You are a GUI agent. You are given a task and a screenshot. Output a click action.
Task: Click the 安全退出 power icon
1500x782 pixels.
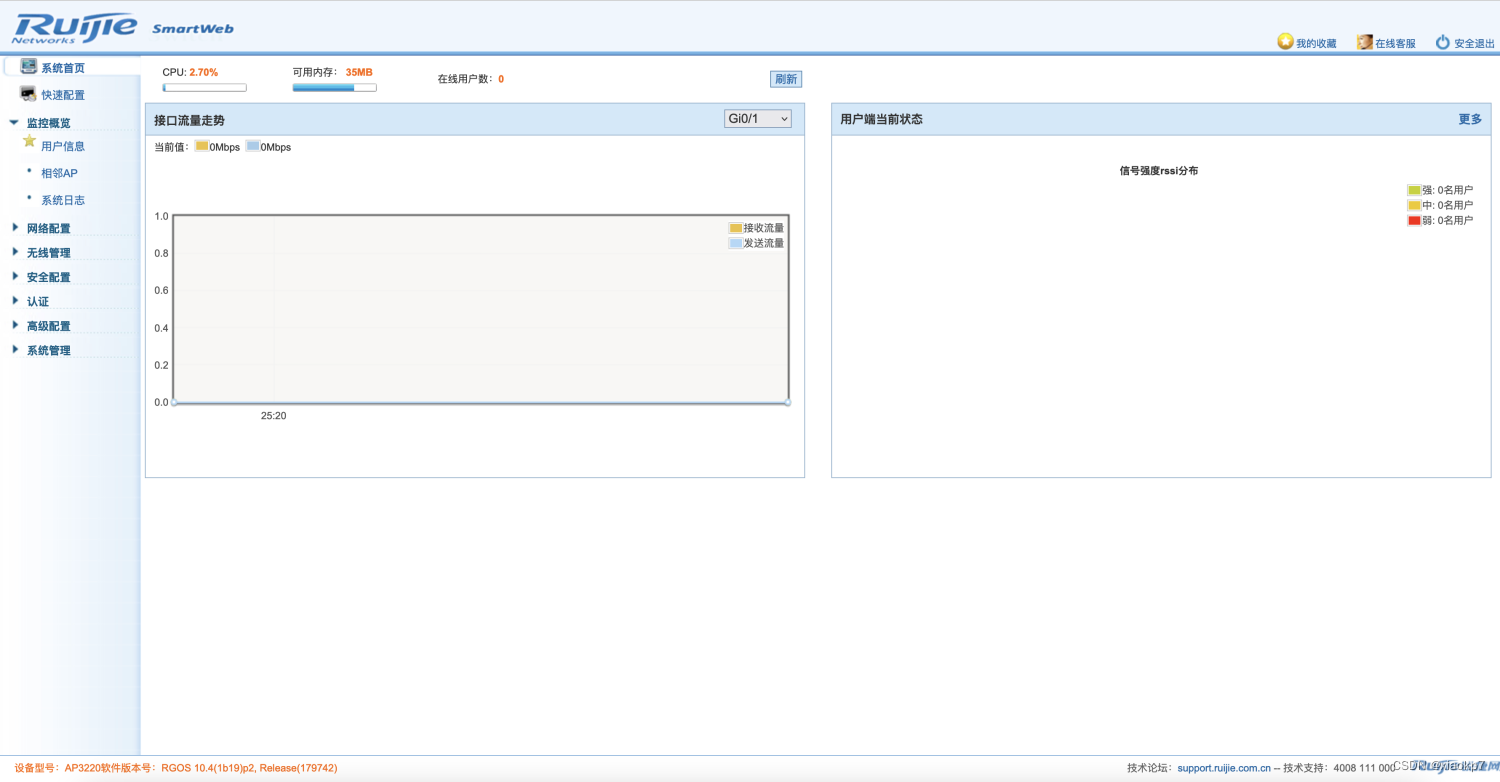pos(1443,42)
